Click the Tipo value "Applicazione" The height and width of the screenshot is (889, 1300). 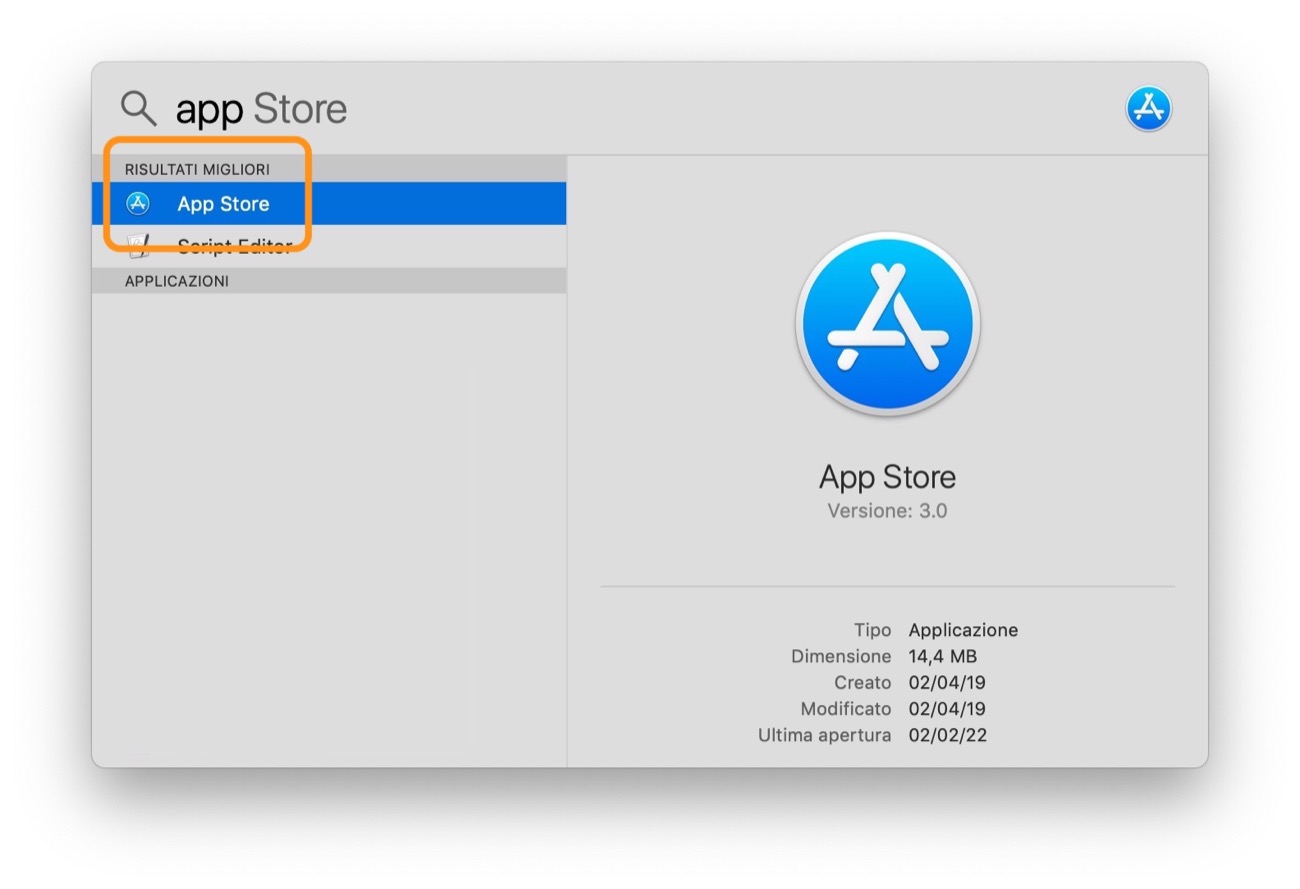coord(963,630)
